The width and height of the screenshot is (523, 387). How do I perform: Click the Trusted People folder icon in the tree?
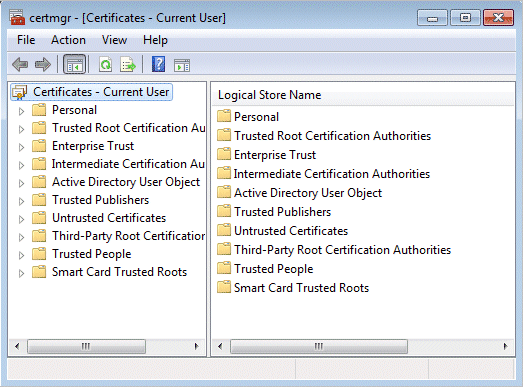pyautogui.click(x=39, y=254)
